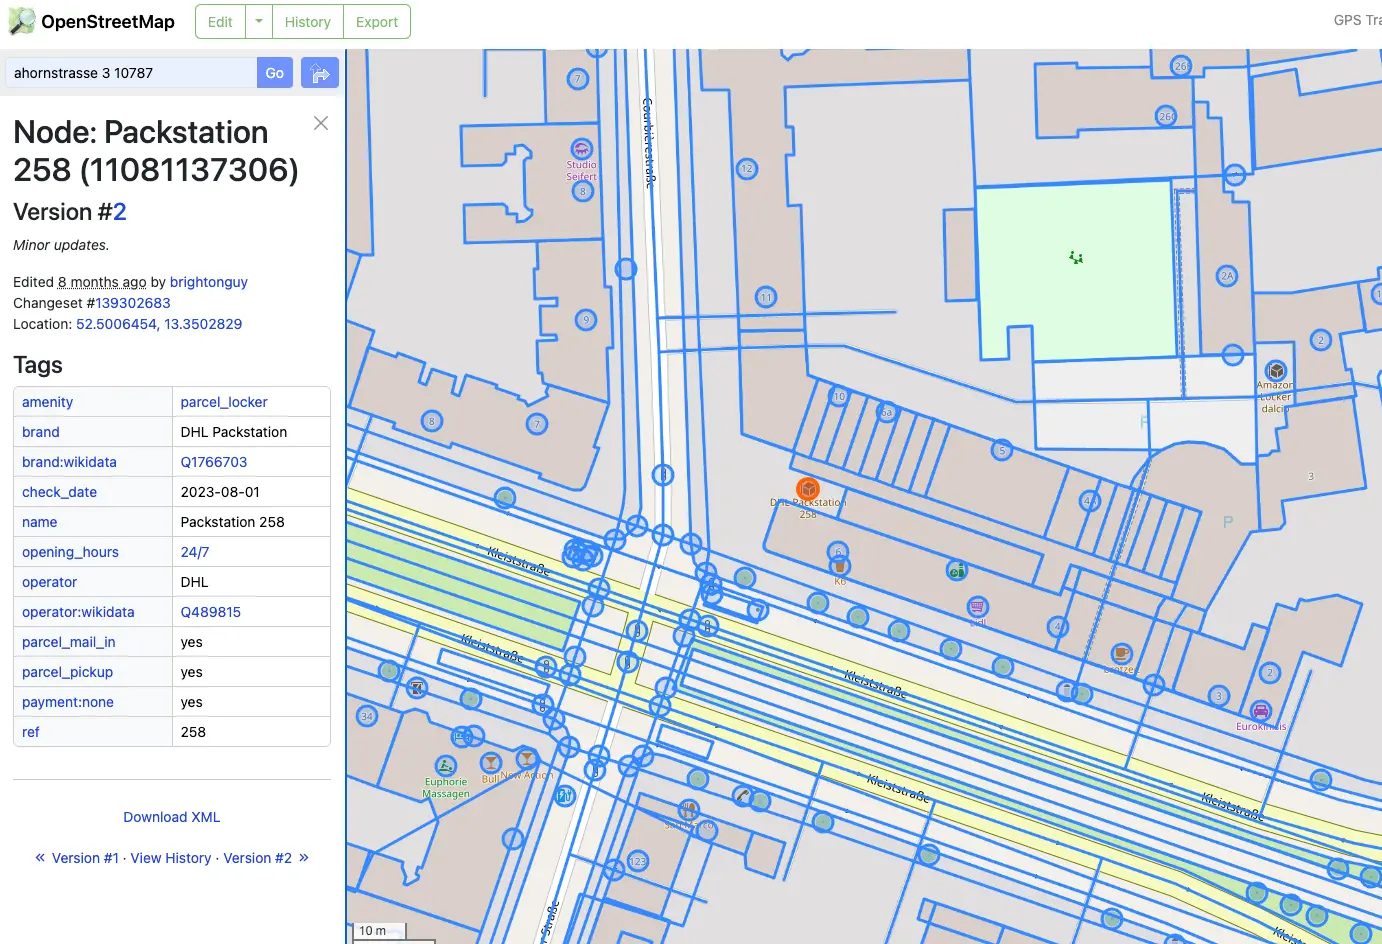
Task: Click the parcel_mail_in key link
Action: (69, 642)
